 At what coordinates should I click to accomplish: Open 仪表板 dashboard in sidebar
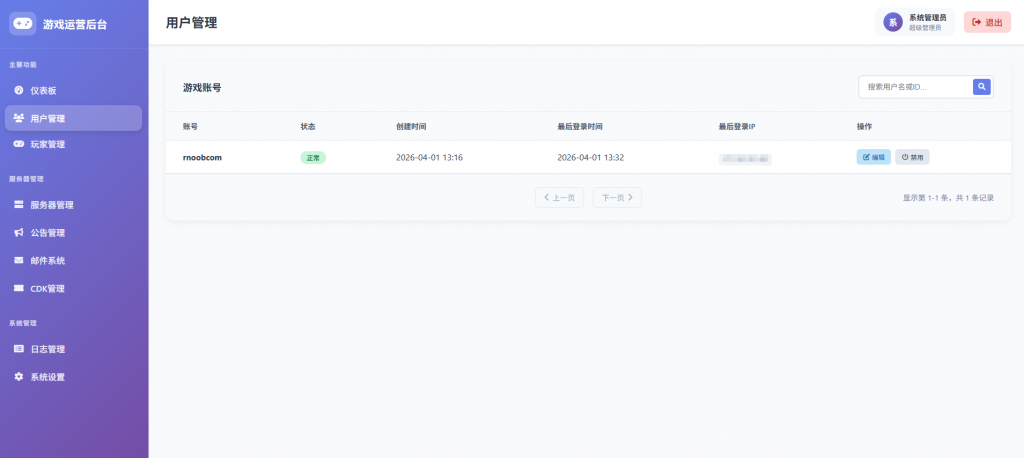point(47,90)
